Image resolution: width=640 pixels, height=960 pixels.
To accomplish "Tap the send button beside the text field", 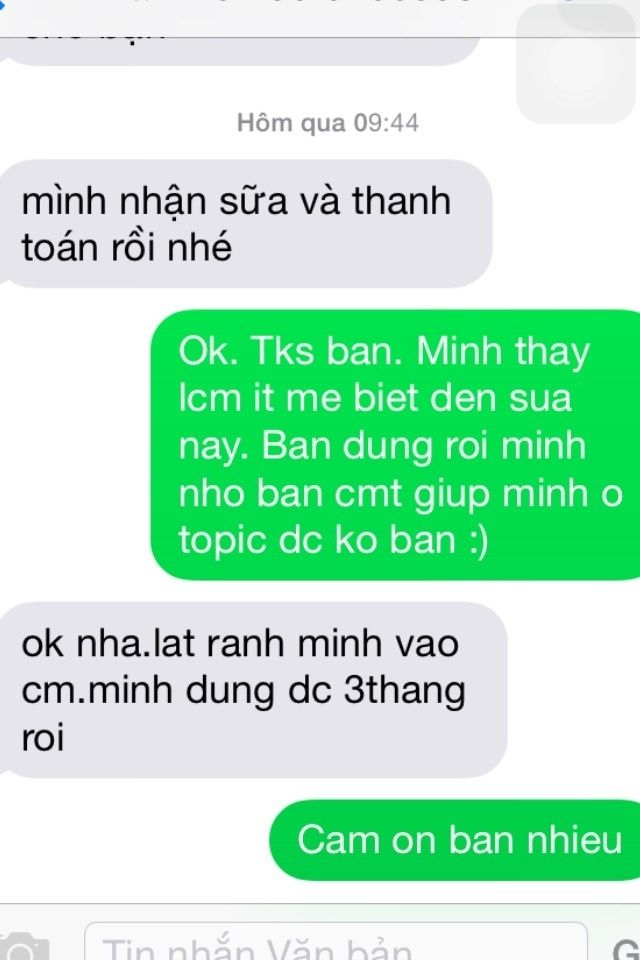I will click(x=626, y=948).
